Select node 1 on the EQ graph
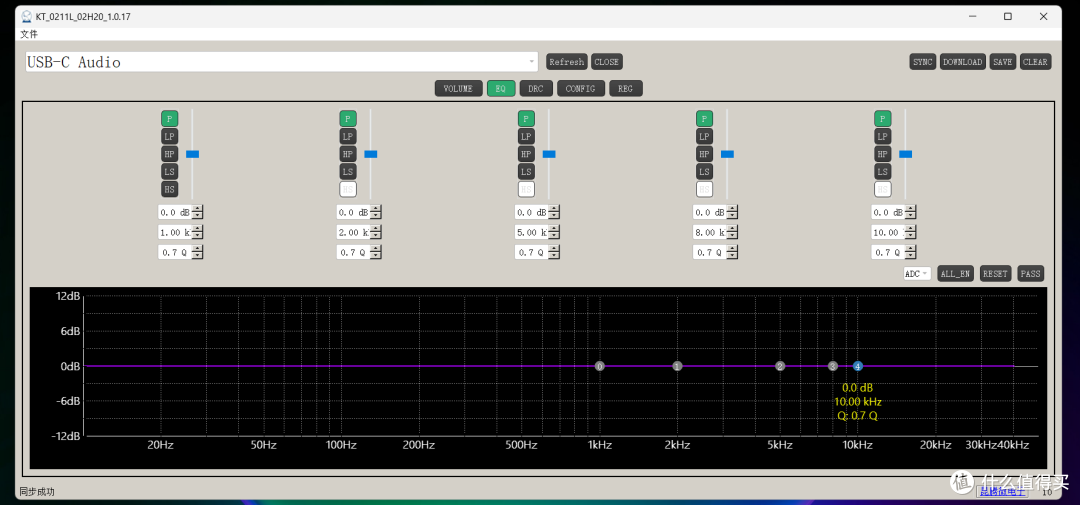 (x=678, y=367)
